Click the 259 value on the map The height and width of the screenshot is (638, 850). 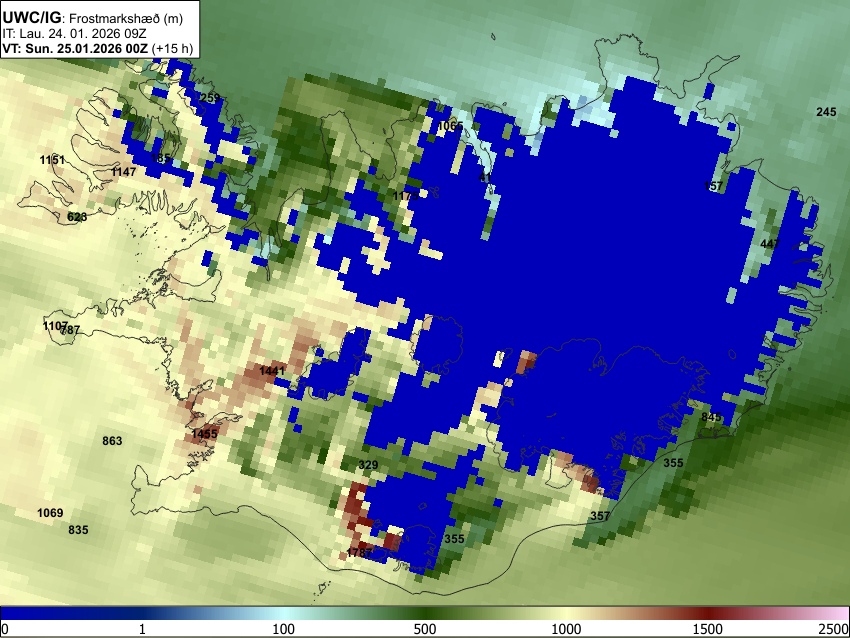pyautogui.click(x=210, y=98)
